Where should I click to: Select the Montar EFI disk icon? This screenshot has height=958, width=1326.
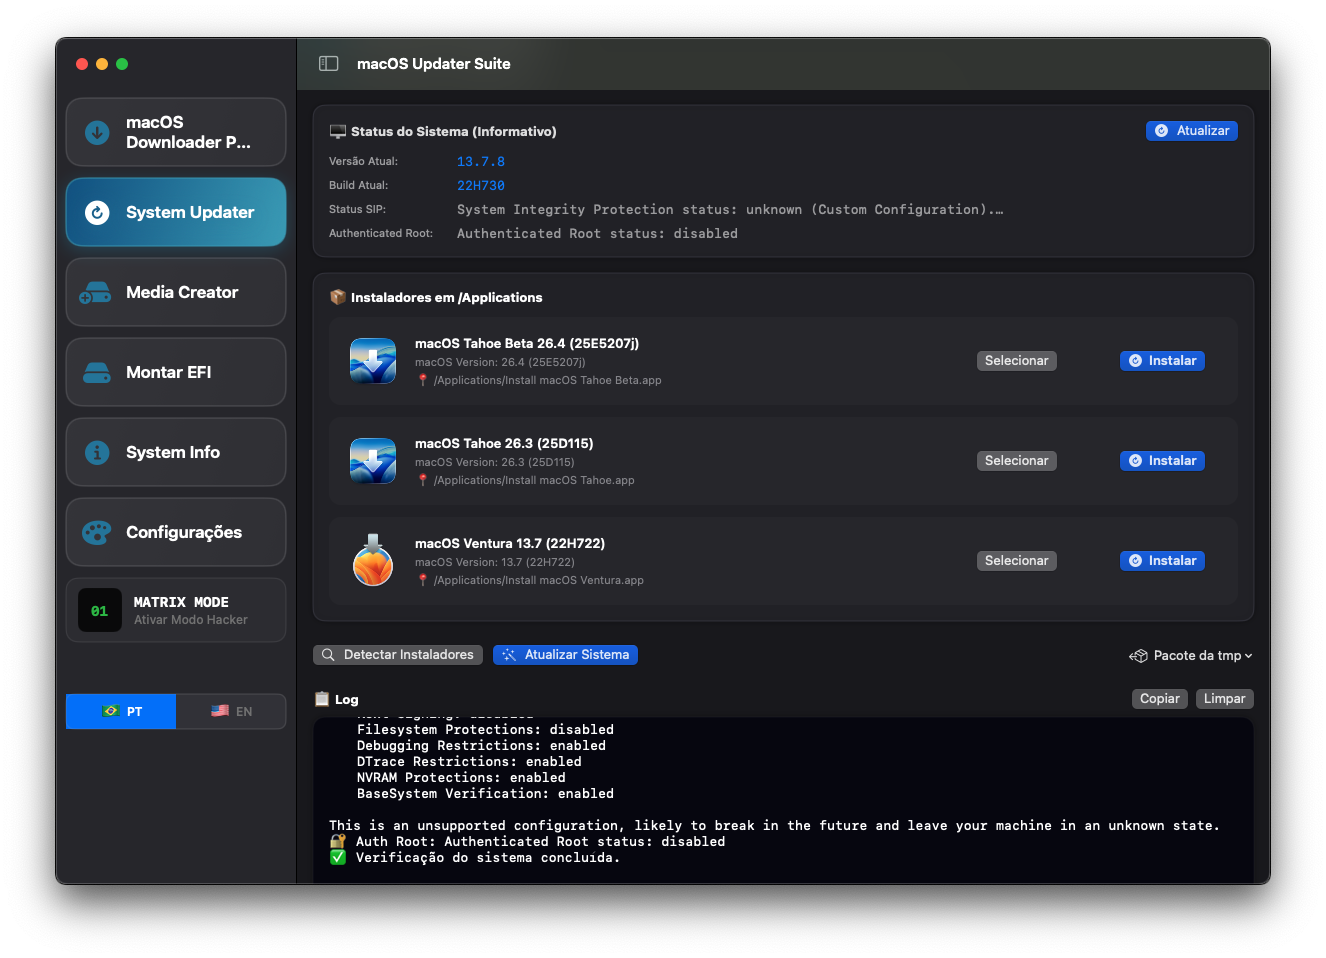95,372
